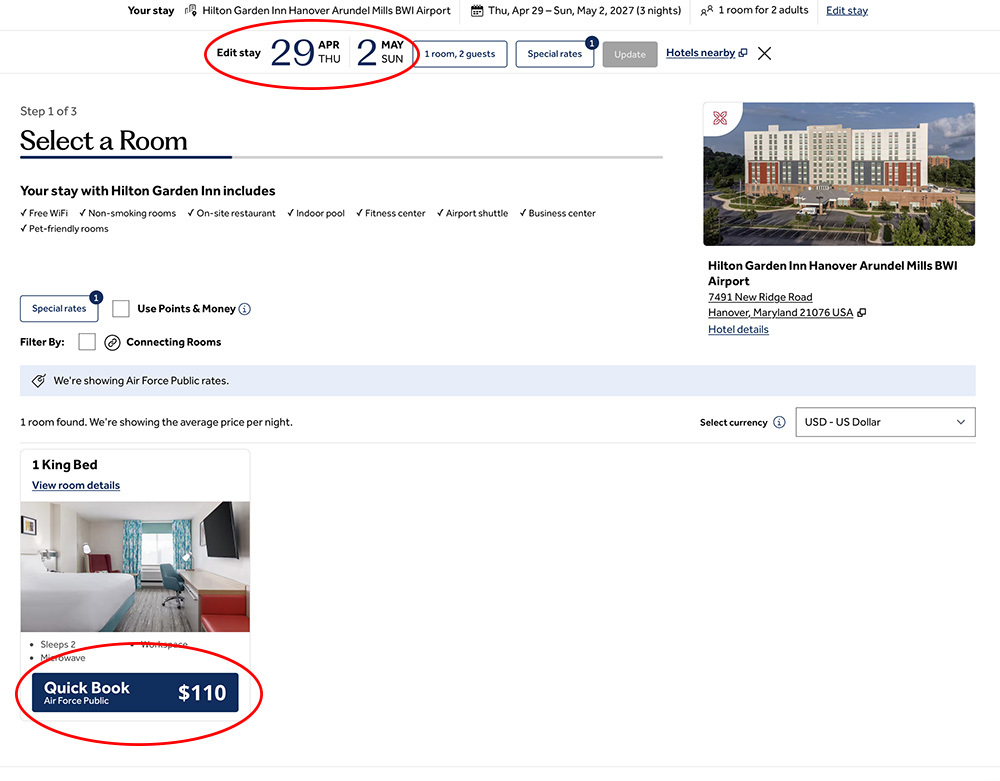Viewport: 1000px width, 781px height.
Task: Open View room details for 1 King Bed
Action: (76, 486)
